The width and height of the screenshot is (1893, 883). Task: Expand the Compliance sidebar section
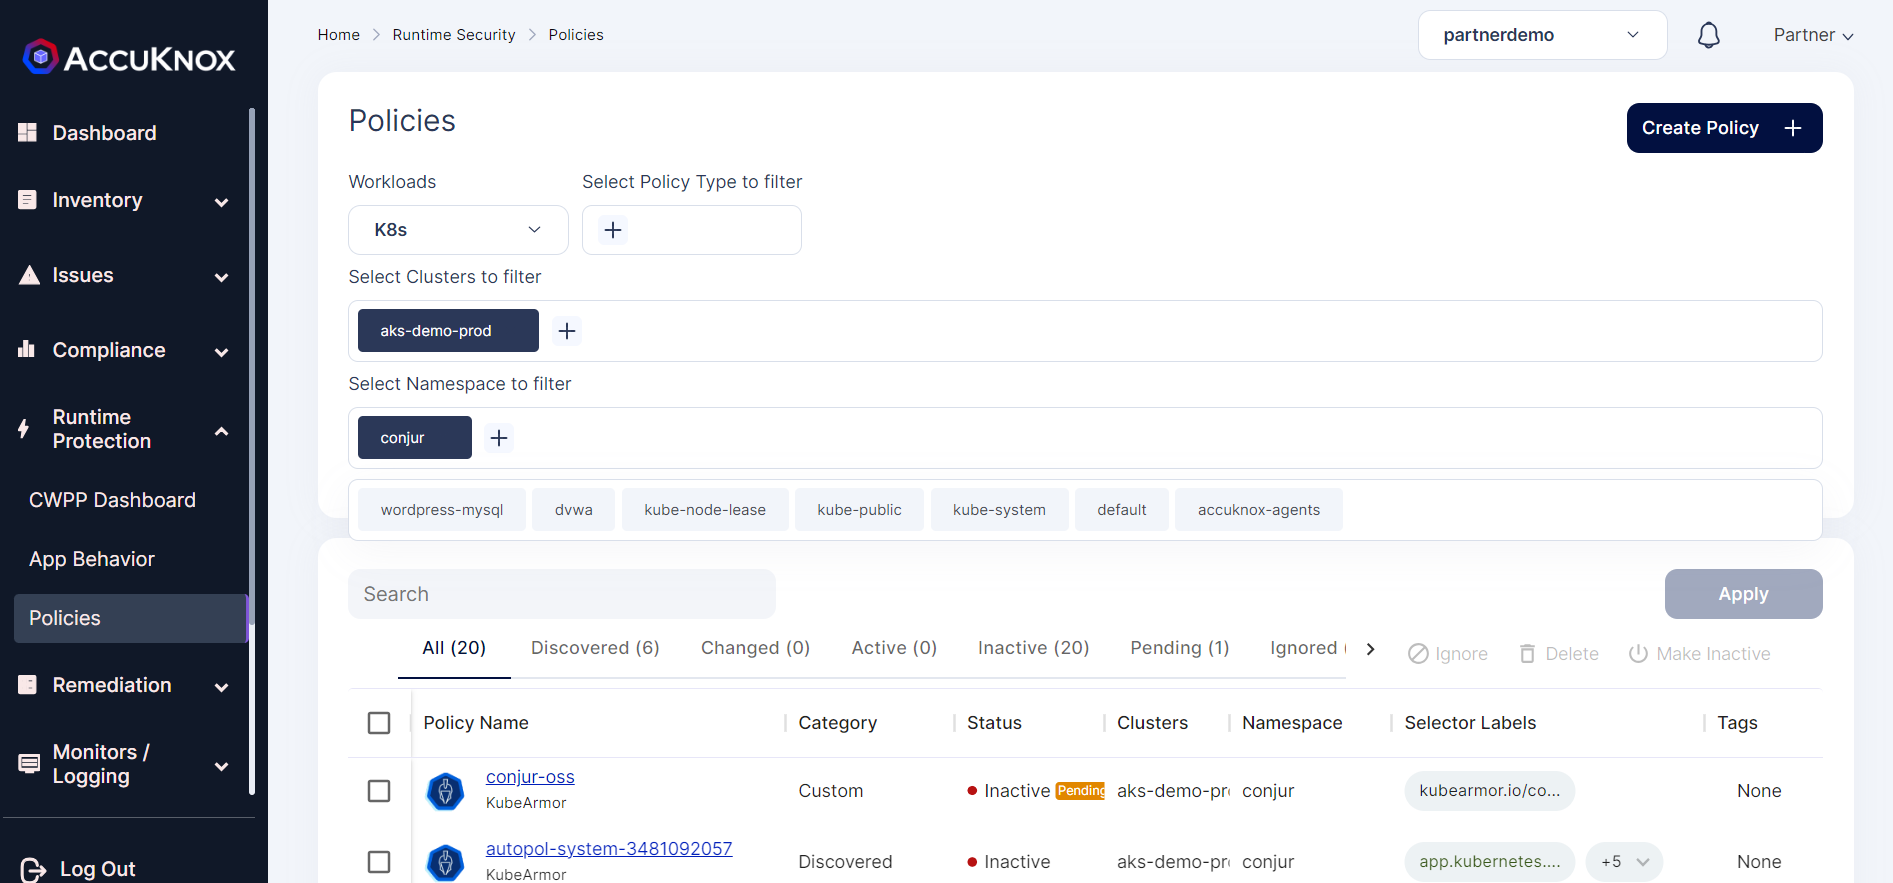pos(222,352)
